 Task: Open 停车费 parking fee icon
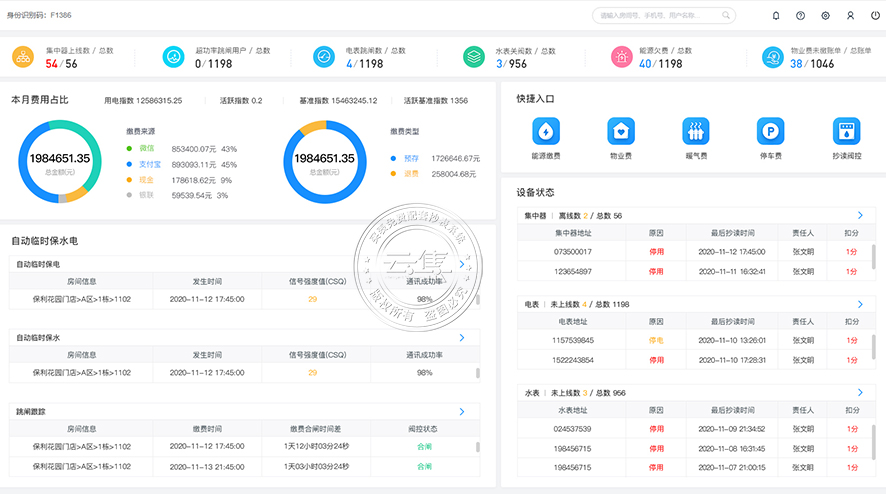(x=771, y=131)
